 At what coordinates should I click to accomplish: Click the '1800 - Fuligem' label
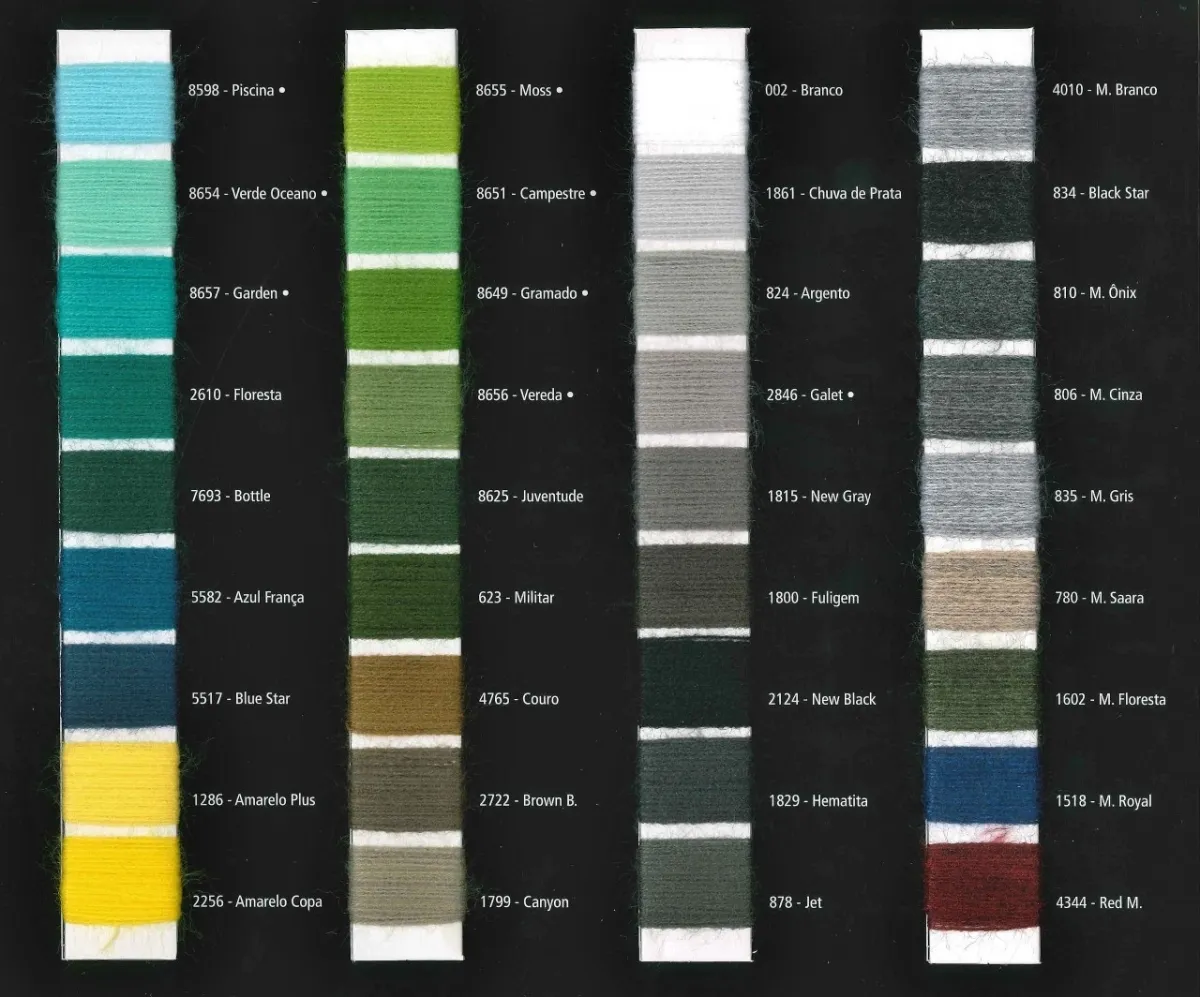tap(813, 597)
